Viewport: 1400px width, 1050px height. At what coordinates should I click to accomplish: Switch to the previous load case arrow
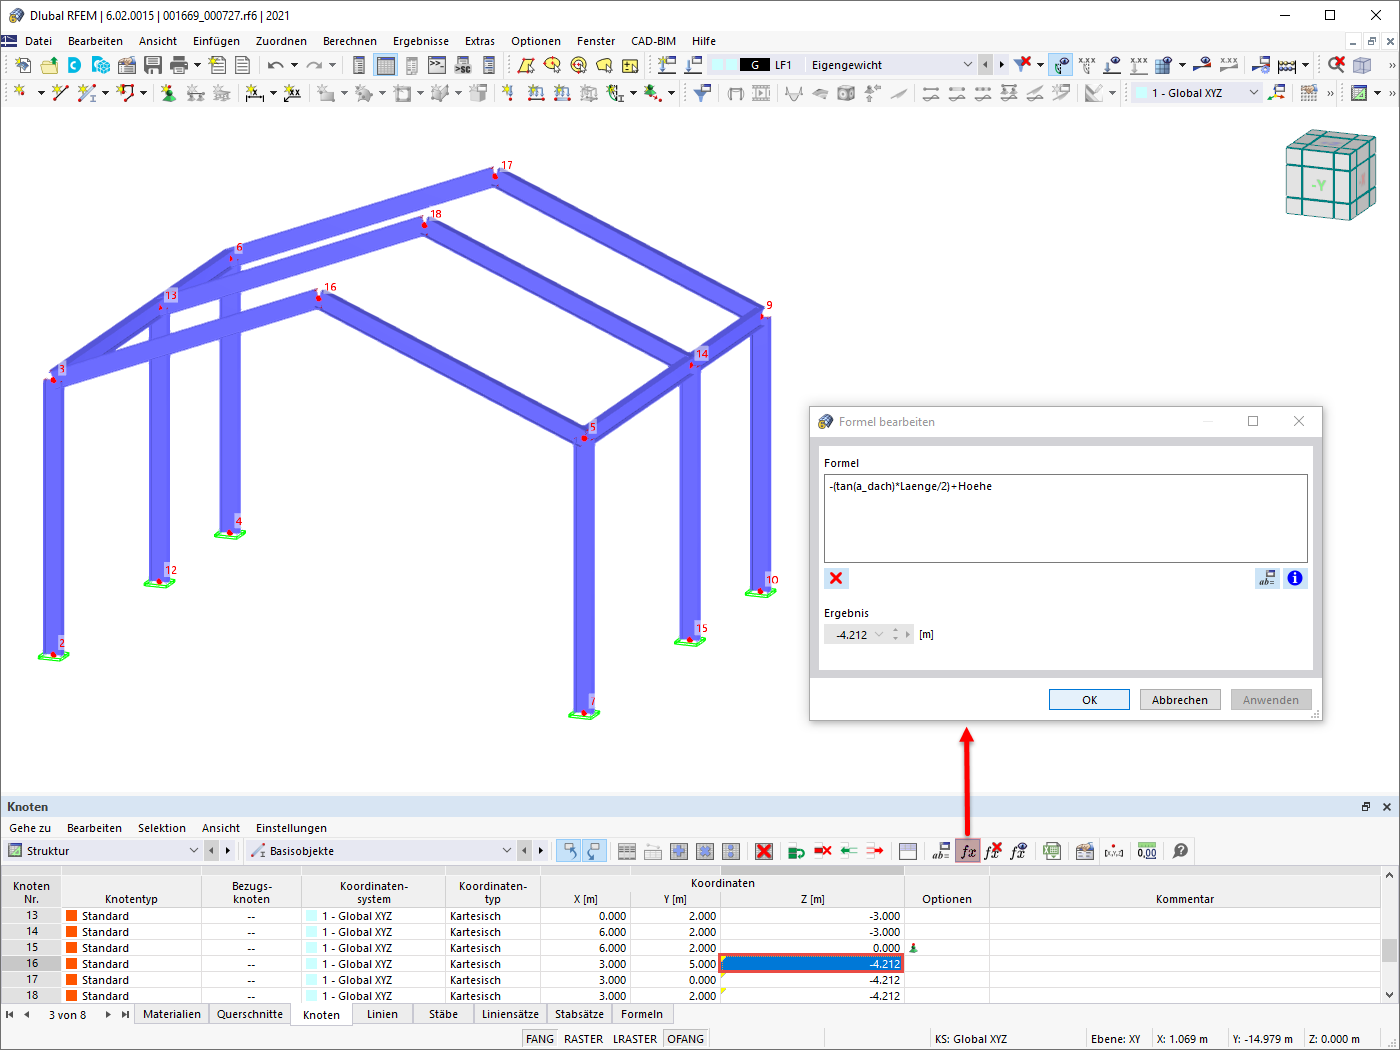pyautogui.click(x=986, y=65)
